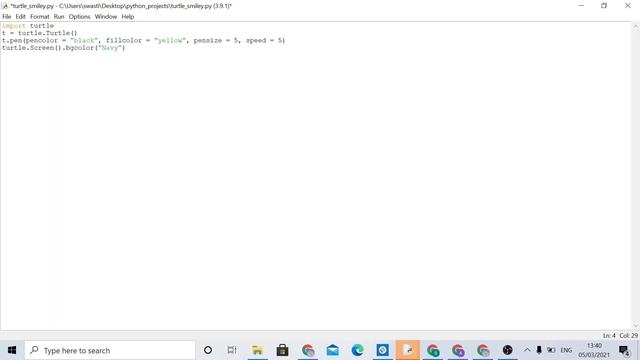Open the round black app icon on taskbar
The image size is (640, 360).
click(x=507, y=350)
